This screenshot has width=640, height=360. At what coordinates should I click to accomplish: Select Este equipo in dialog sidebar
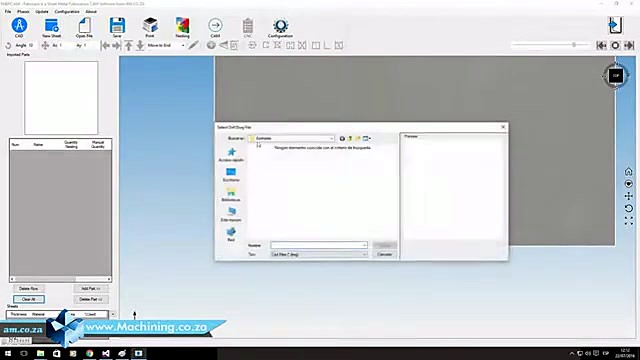pyautogui.click(x=231, y=215)
